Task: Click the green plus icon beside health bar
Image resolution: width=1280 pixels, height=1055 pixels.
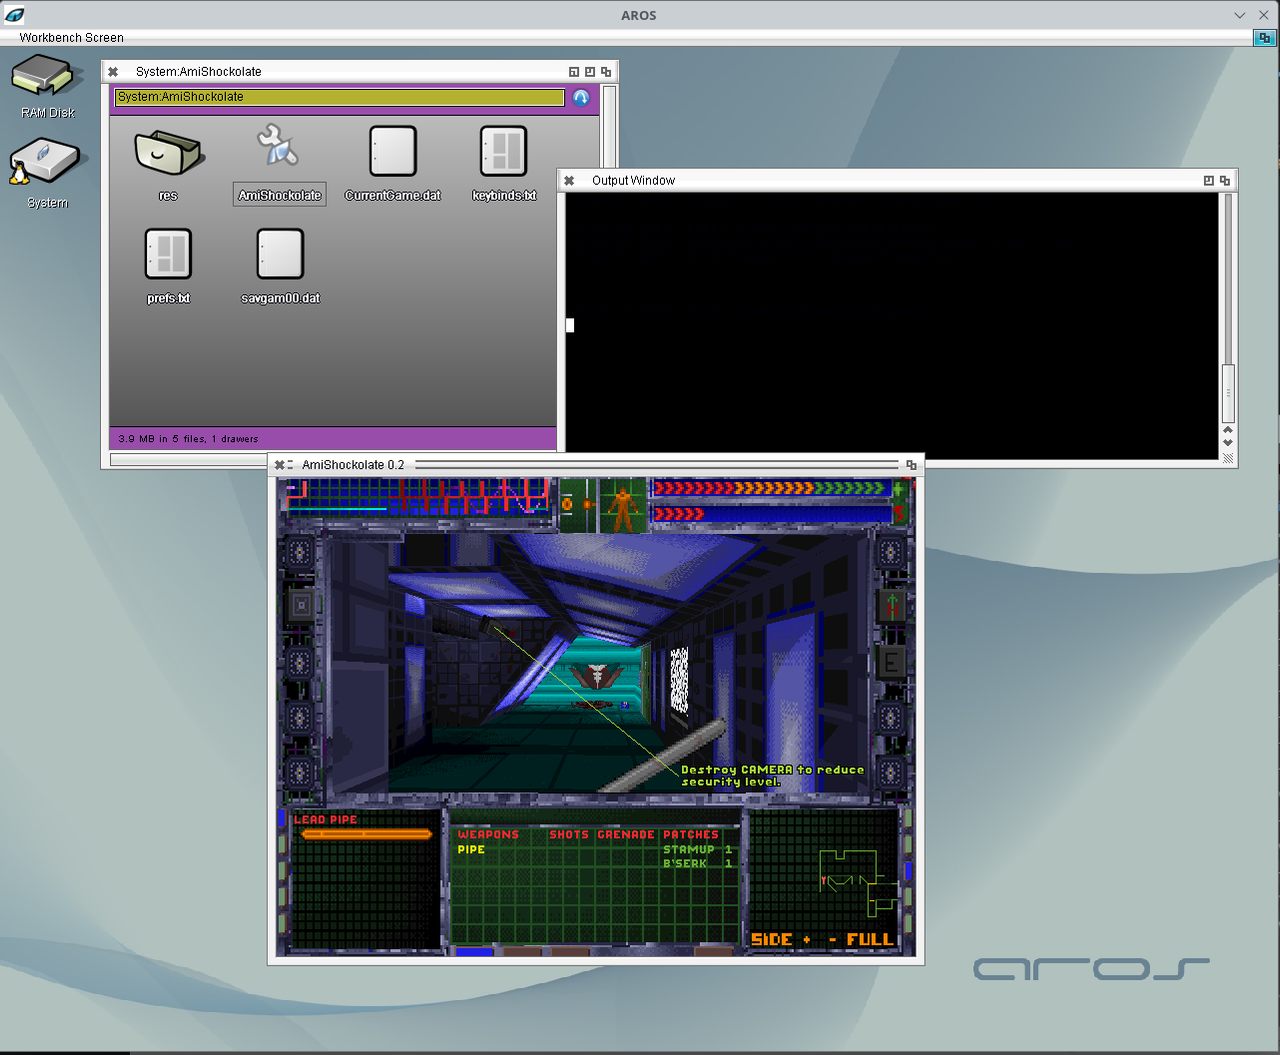Action: pyautogui.click(x=898, y=489)
